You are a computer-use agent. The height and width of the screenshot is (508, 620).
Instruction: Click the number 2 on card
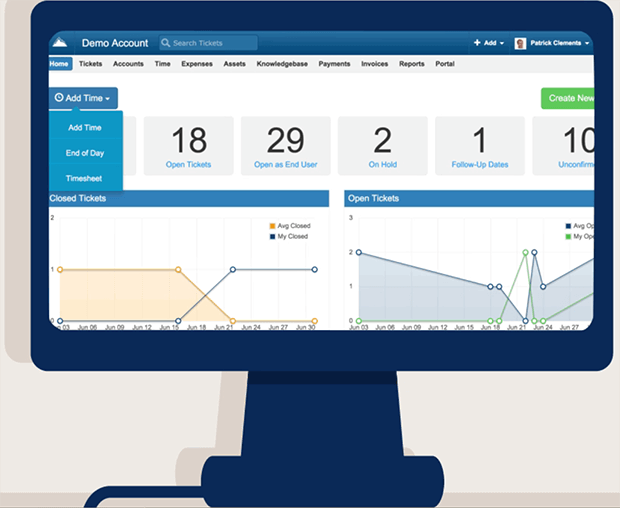[382, 140]
